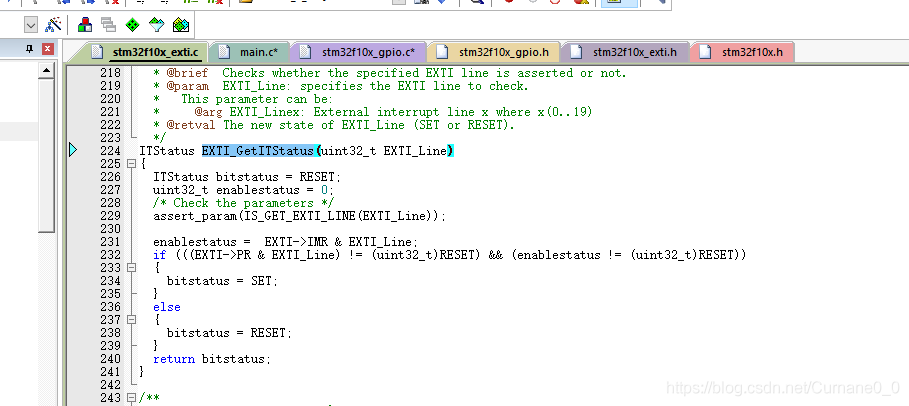Screen dimensions: 909x406
Task: Click the grayed multi-project windows icon
Action: [x=108, y=24]
